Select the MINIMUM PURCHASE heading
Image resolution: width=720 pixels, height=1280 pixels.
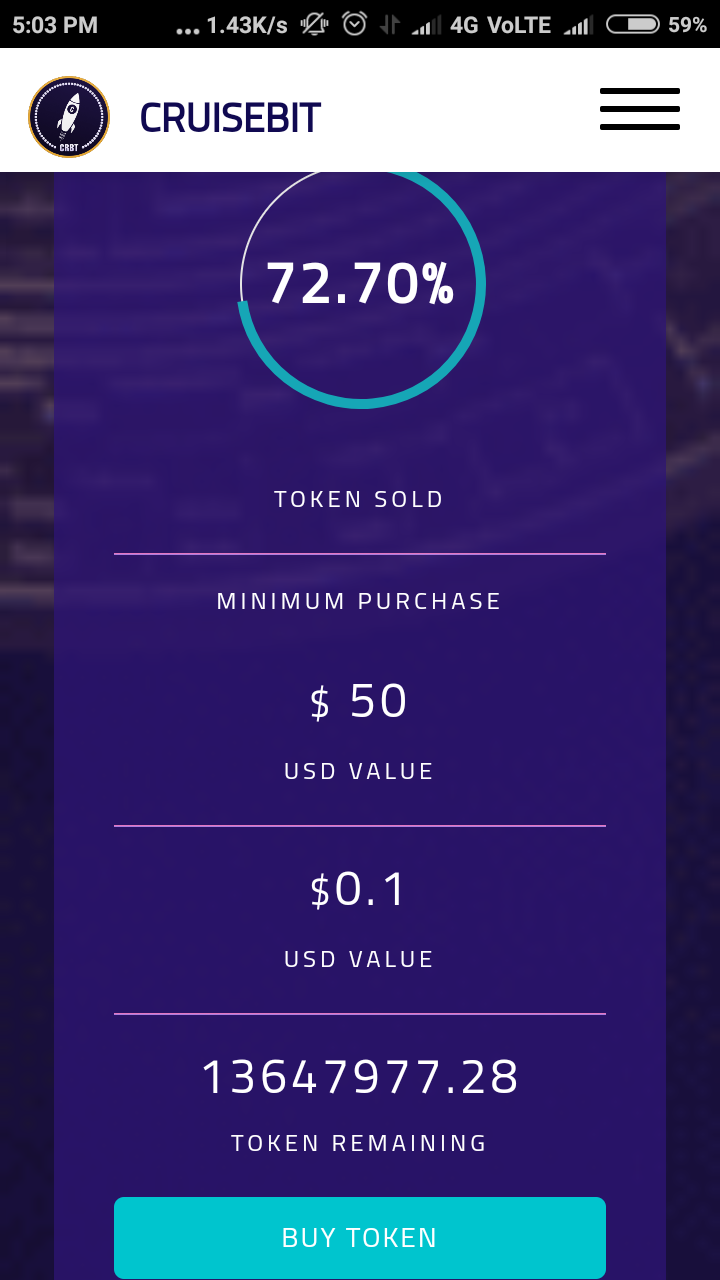[359, 601]
